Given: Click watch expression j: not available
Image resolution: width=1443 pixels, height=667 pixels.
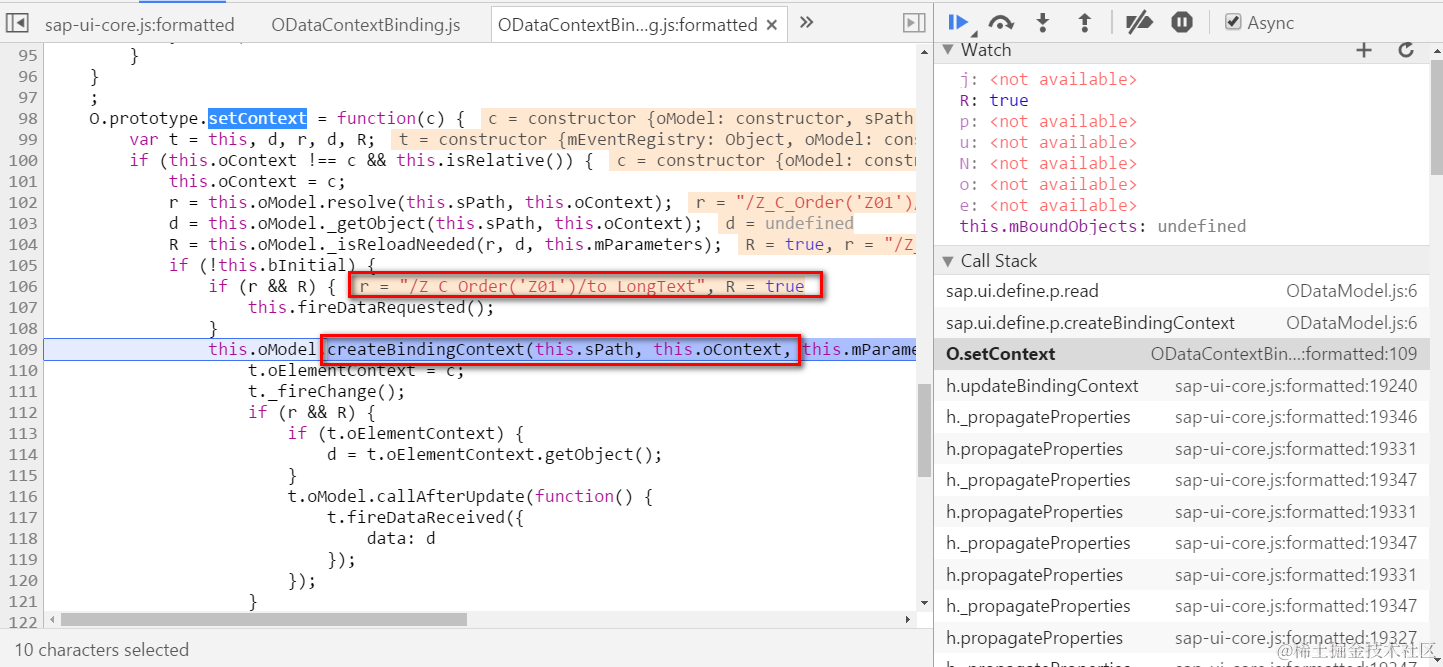Looking at the screenshot, I should (1048, 79).
